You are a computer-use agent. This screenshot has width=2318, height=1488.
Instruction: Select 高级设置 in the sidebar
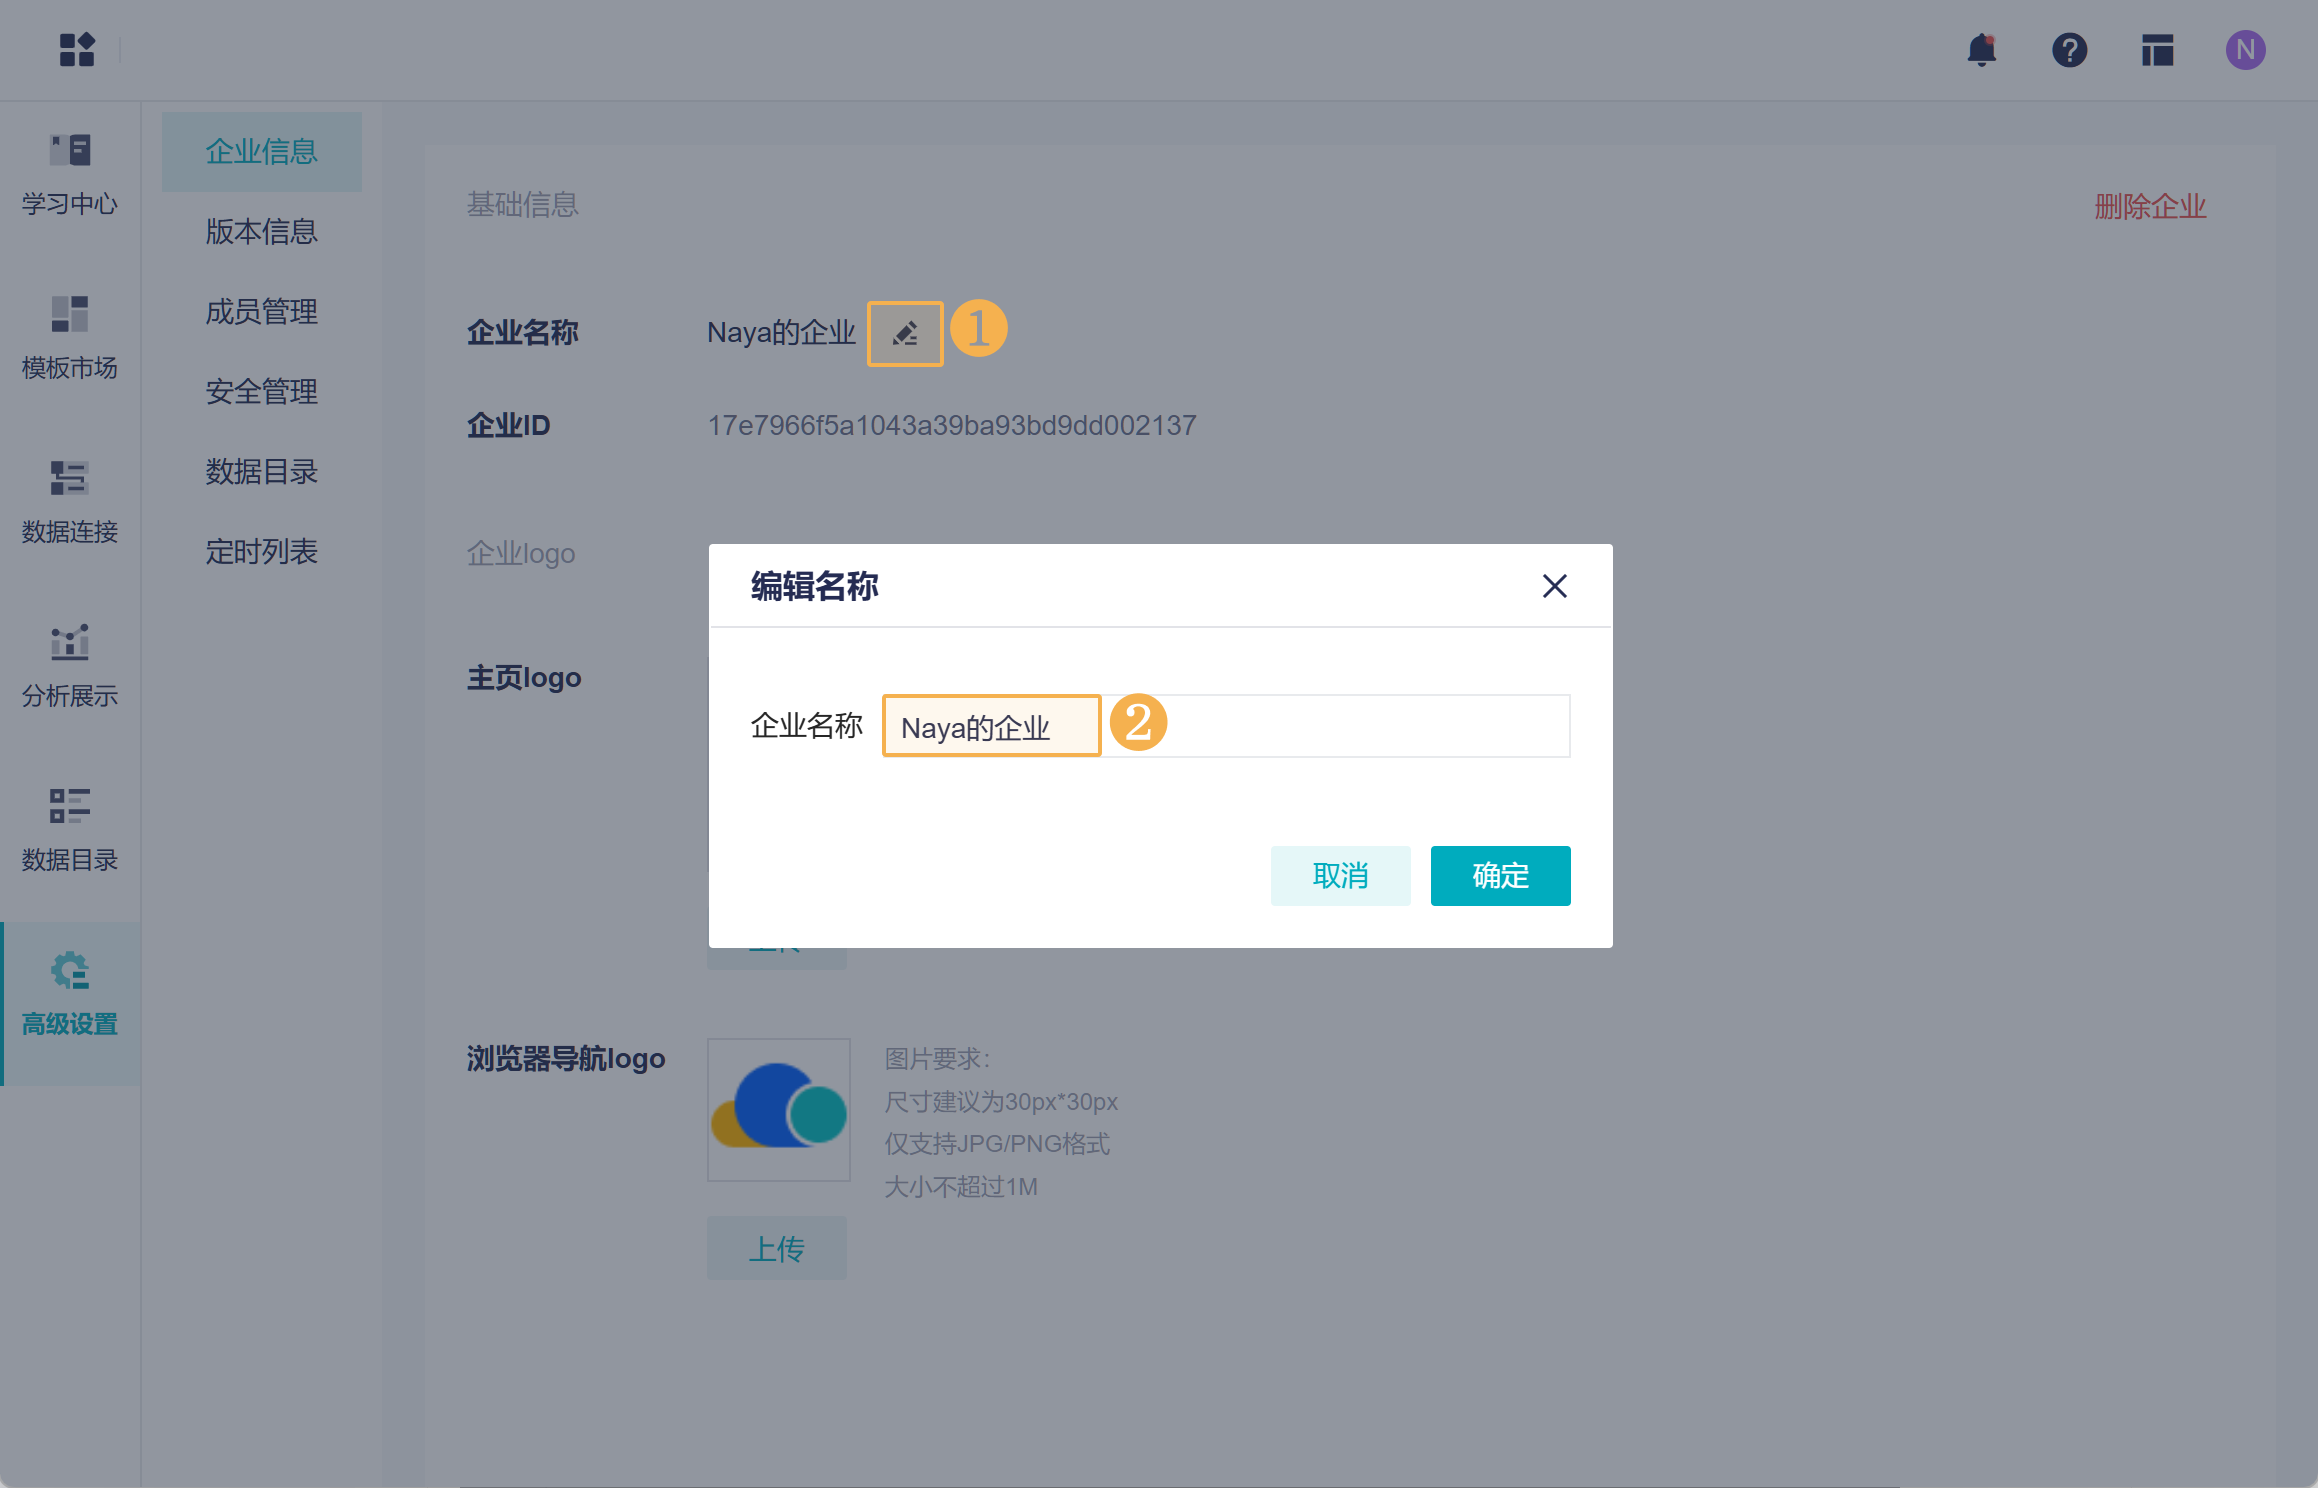click(x=70, y=995)
